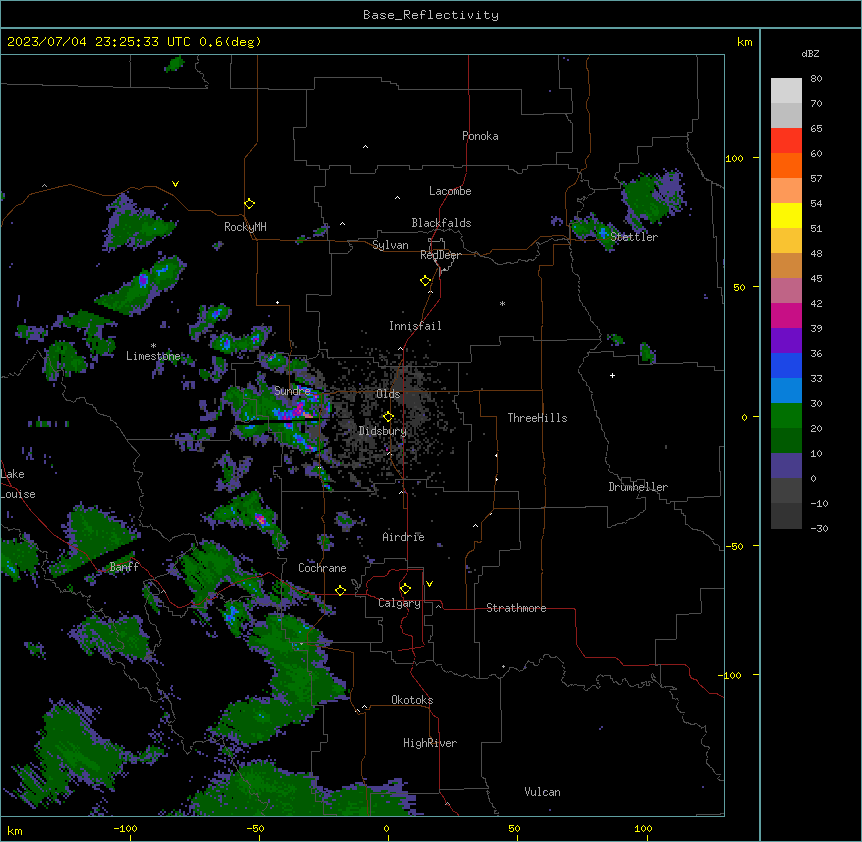Click the Drumheller label
Image resolution: width=862 pixels, height=842 pixels.
pos(638,487)
